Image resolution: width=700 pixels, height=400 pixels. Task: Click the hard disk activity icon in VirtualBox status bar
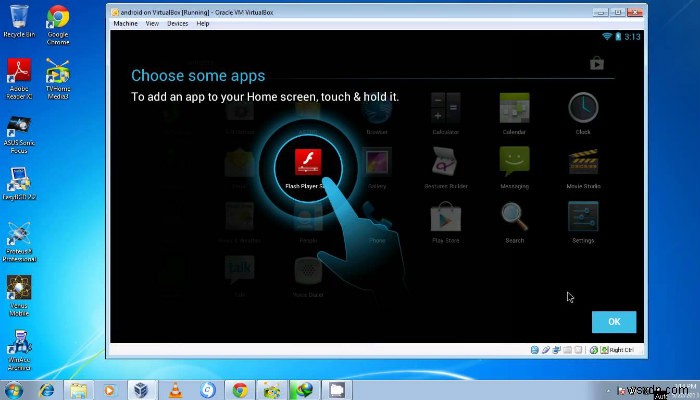coord(534,350)
